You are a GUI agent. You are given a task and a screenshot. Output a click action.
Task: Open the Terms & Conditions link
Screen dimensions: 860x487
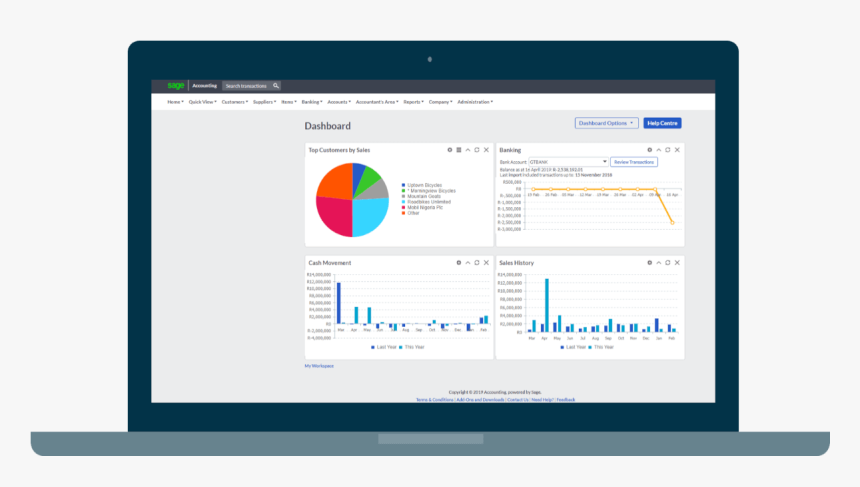tap(434, 400)
